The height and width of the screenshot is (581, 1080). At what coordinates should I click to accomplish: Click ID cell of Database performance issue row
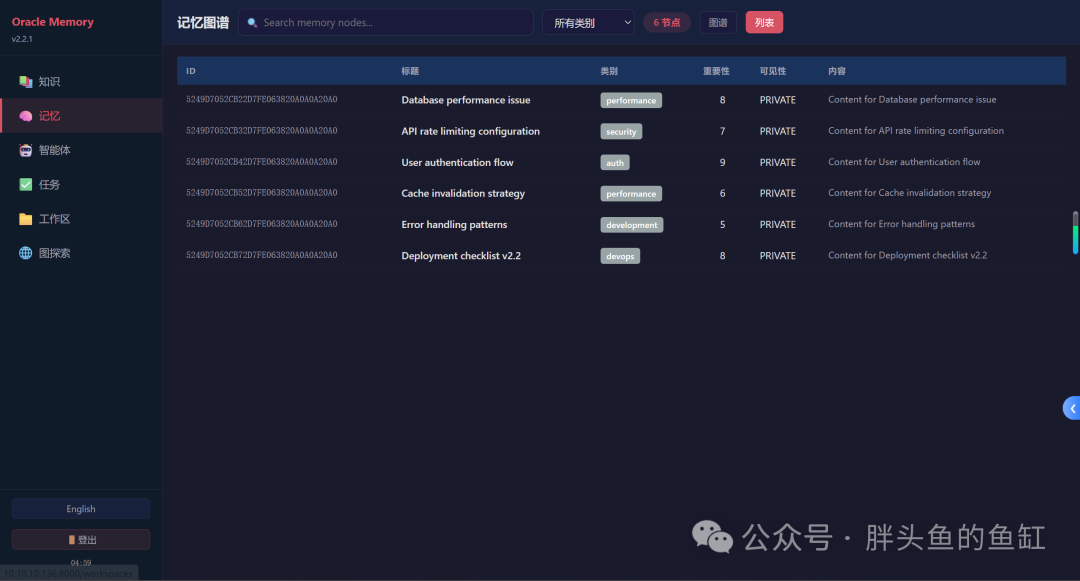point(262,100)
